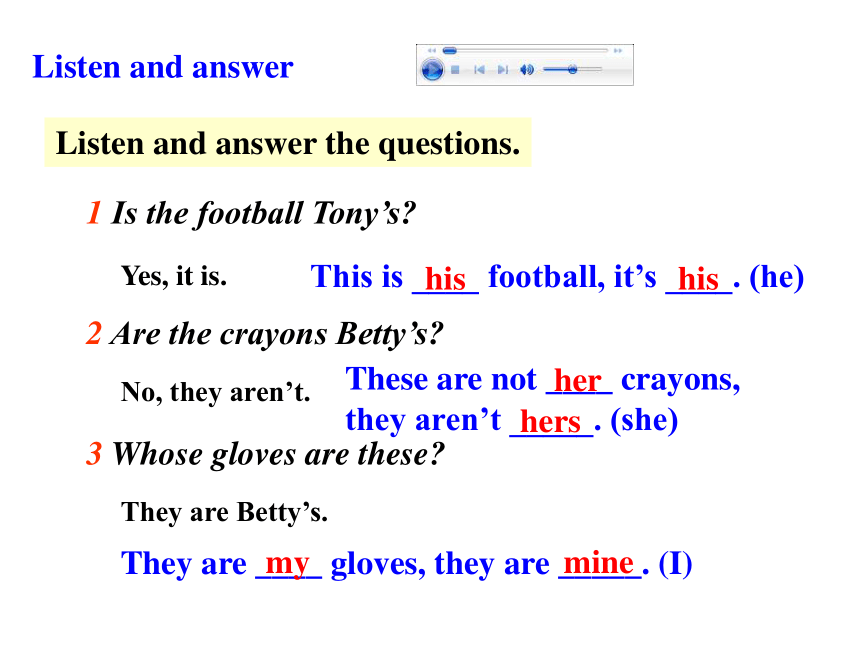Click the answer 'No, they aren't.'
This screenshot has height=645, width=860.
(216, 393)
